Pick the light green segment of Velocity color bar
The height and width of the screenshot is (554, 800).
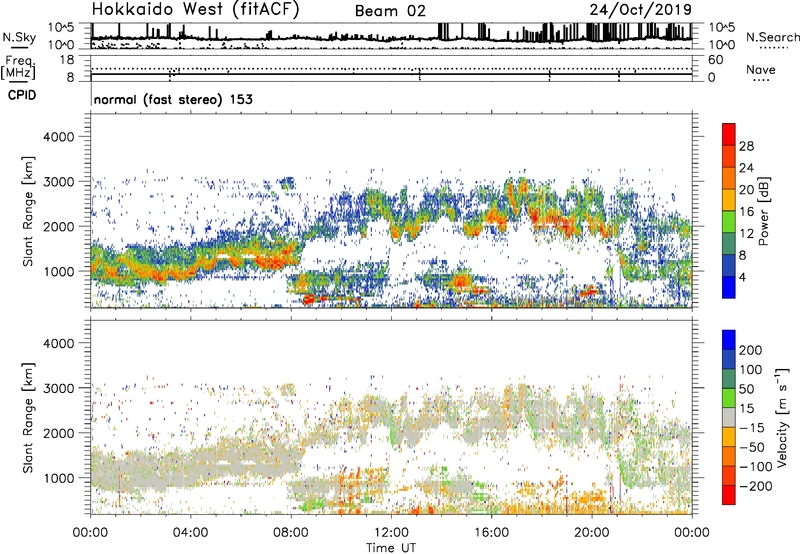tap(729, 398)
